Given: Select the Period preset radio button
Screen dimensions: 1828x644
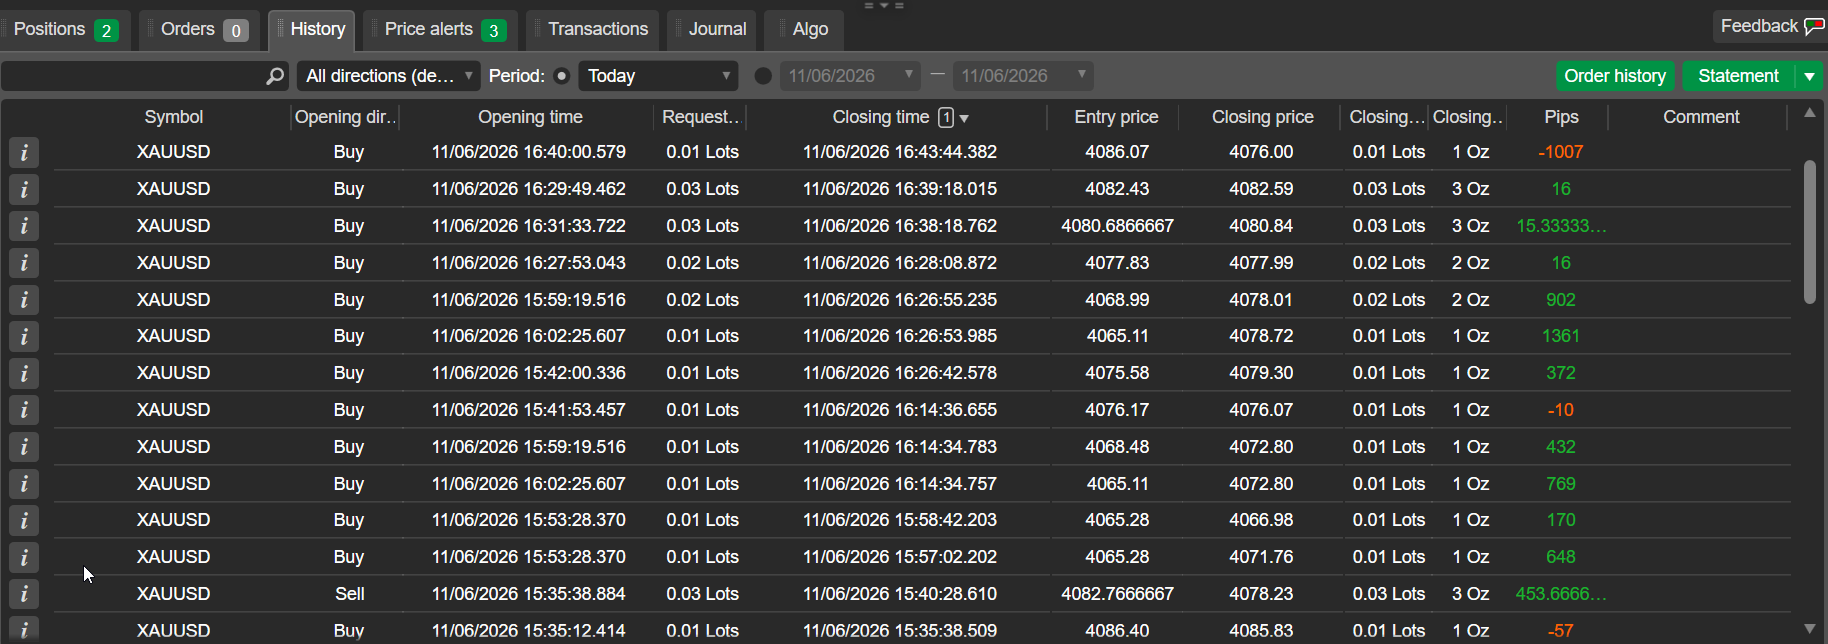Looking at the screenshot, I should (x=562, y=76).
